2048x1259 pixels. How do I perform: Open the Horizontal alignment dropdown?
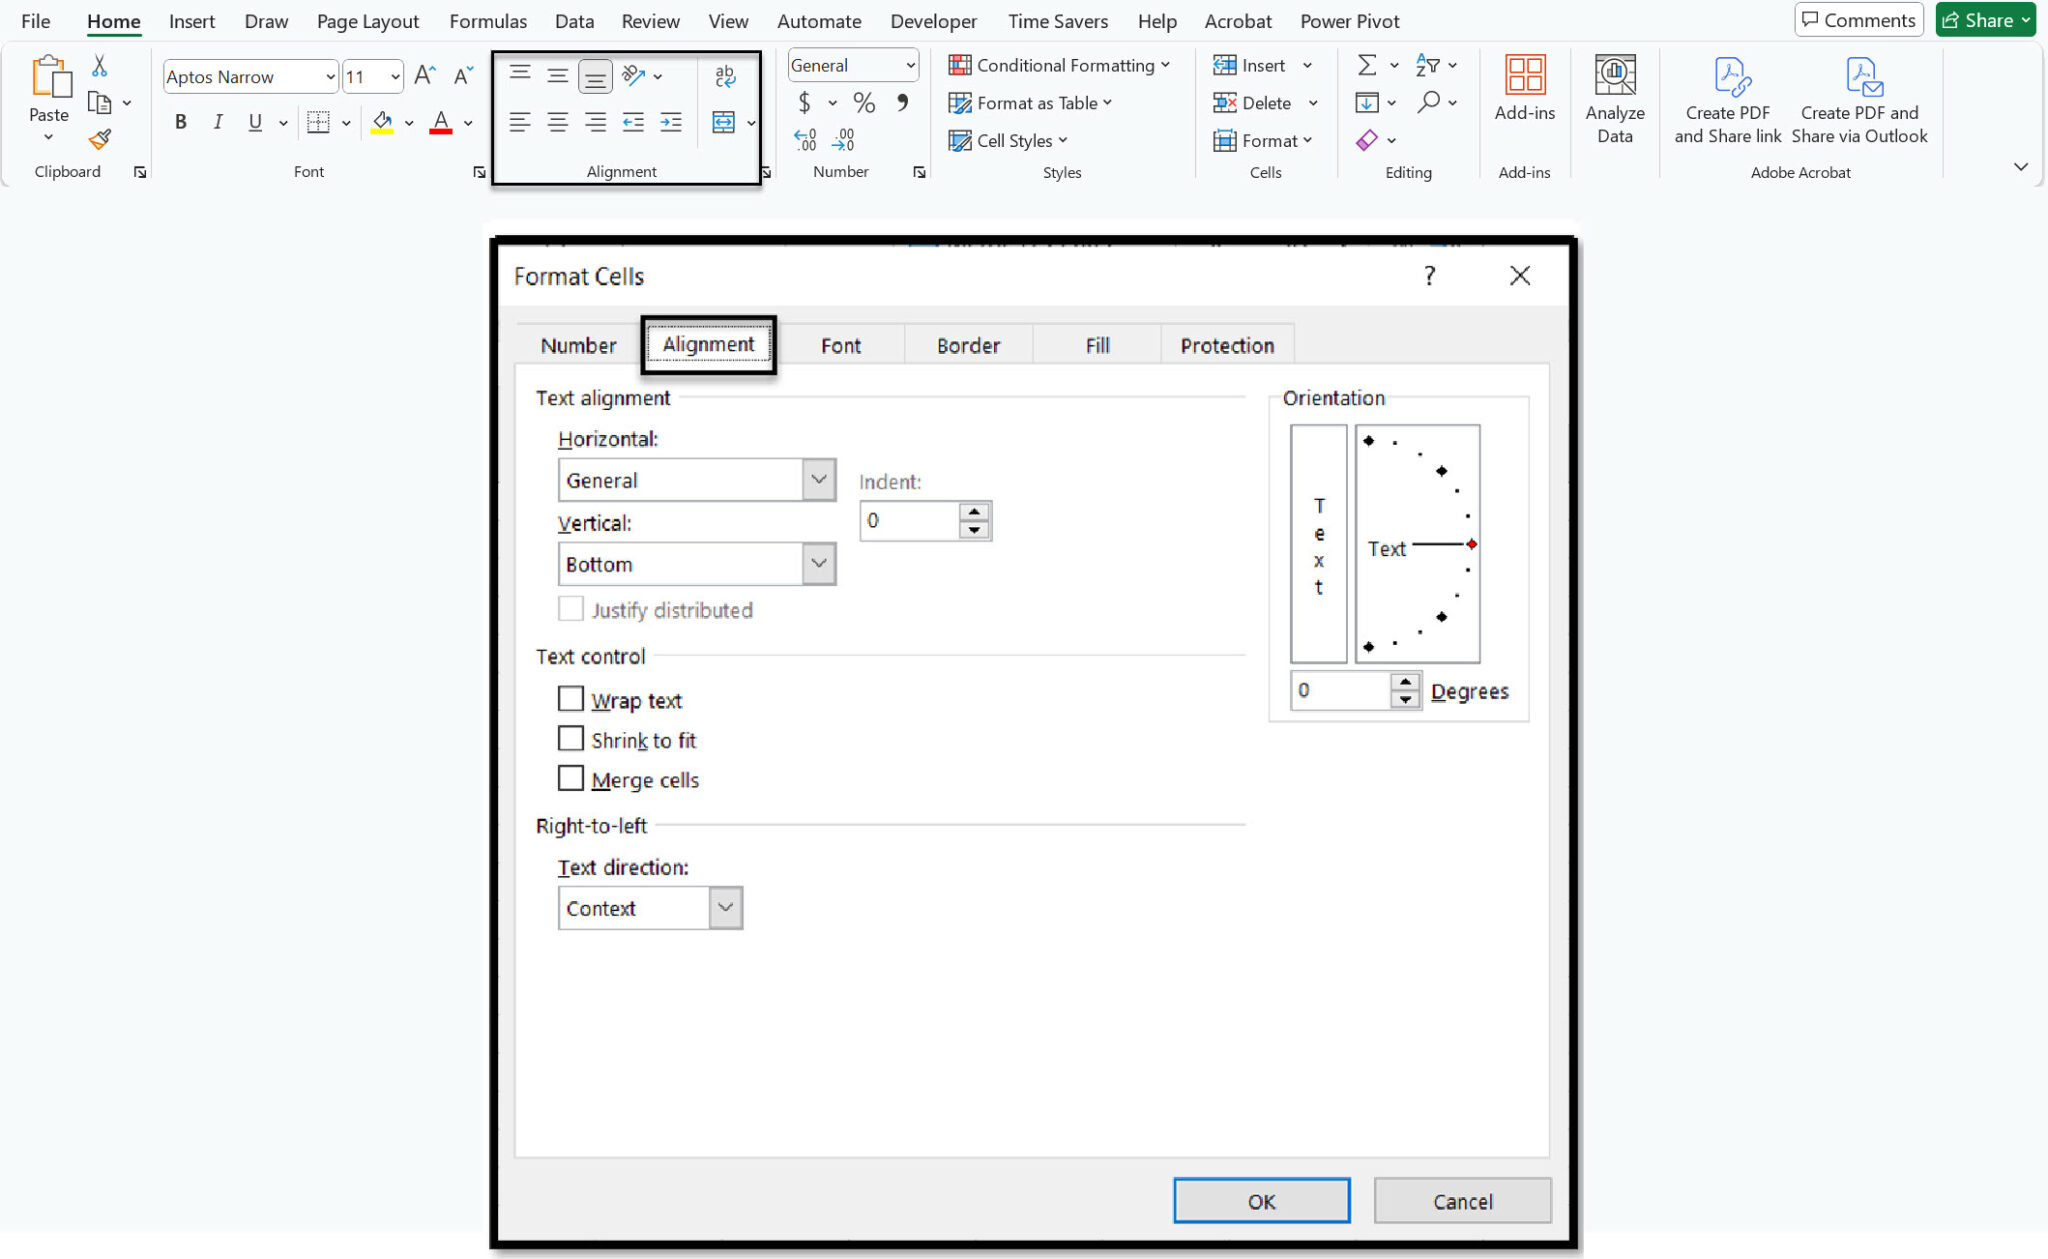(x=817, y=480)
